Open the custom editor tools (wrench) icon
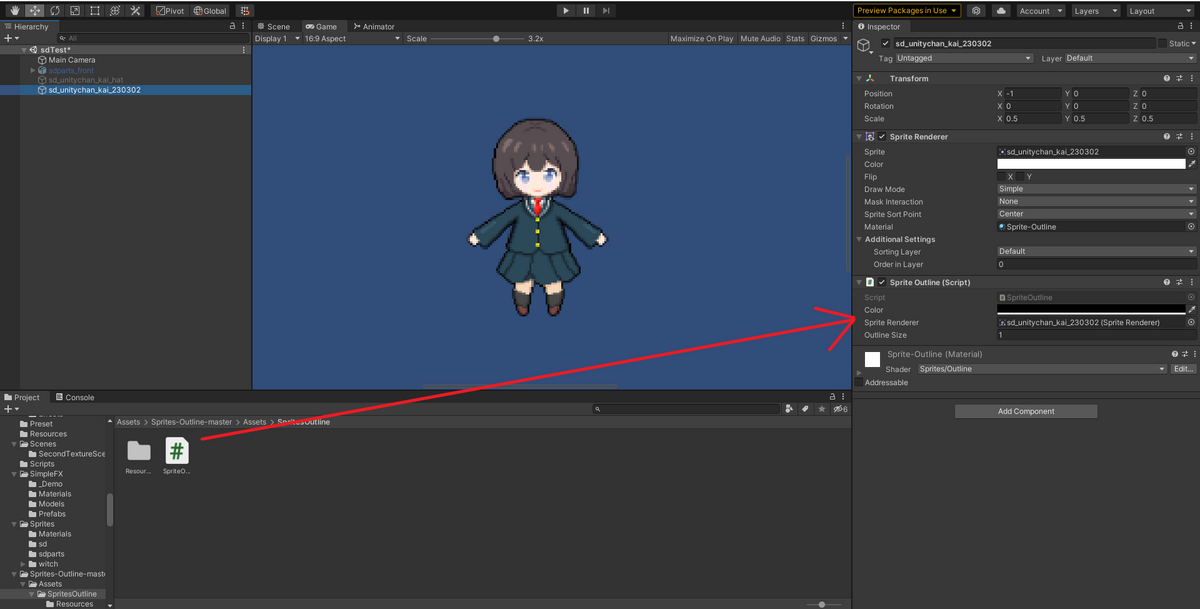 (135, 10)
